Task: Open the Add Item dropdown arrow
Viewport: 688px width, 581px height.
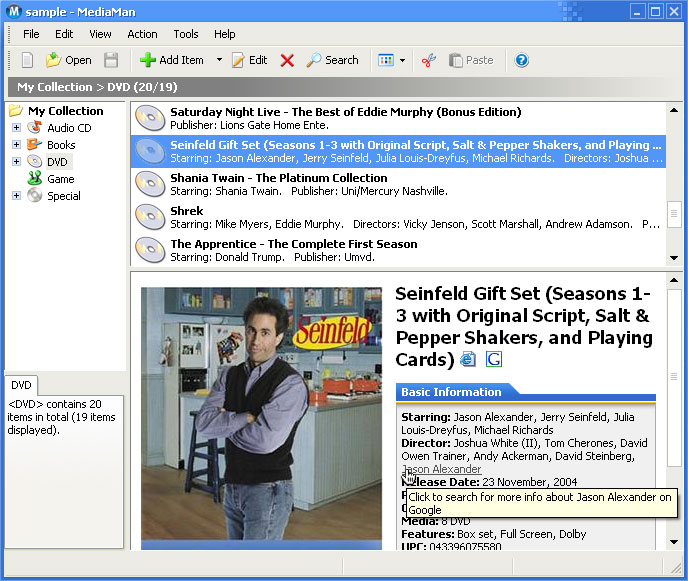Action: [219, 60]
